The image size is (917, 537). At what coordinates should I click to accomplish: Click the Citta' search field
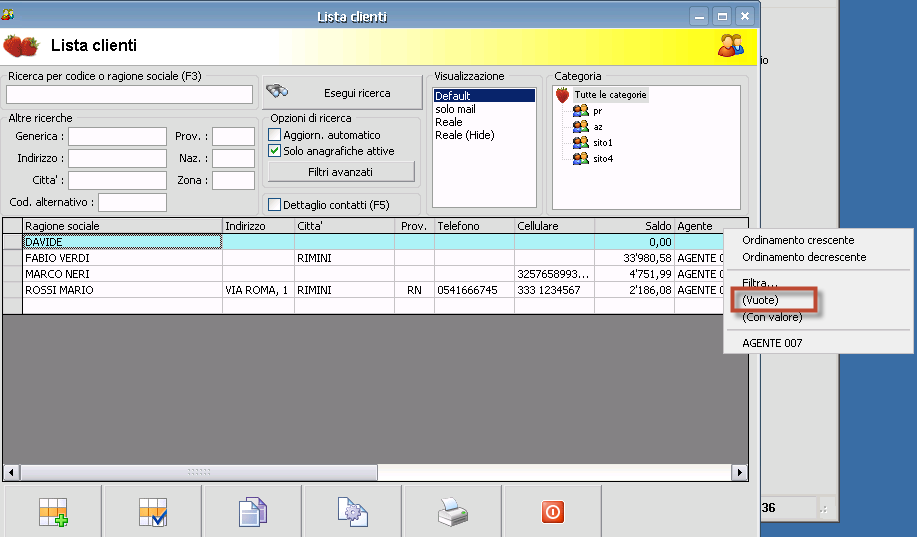tap(118, 180)
